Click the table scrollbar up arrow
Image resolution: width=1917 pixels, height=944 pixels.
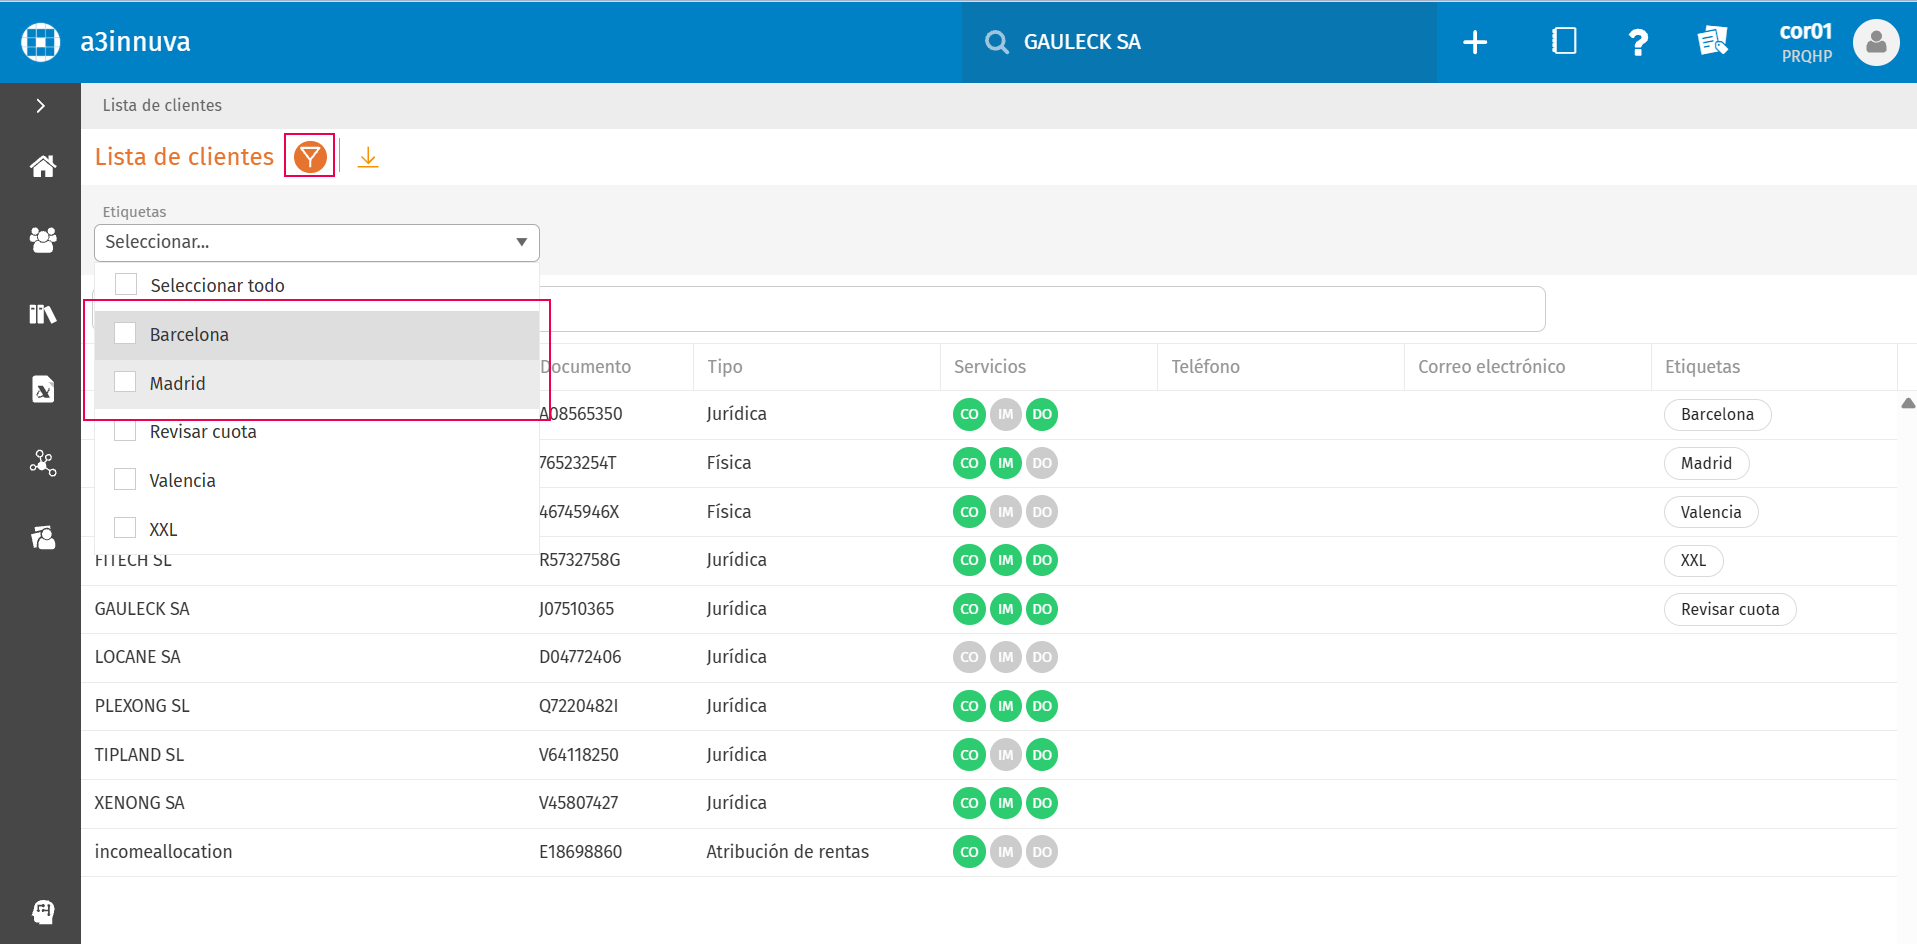click(1907, 403)
